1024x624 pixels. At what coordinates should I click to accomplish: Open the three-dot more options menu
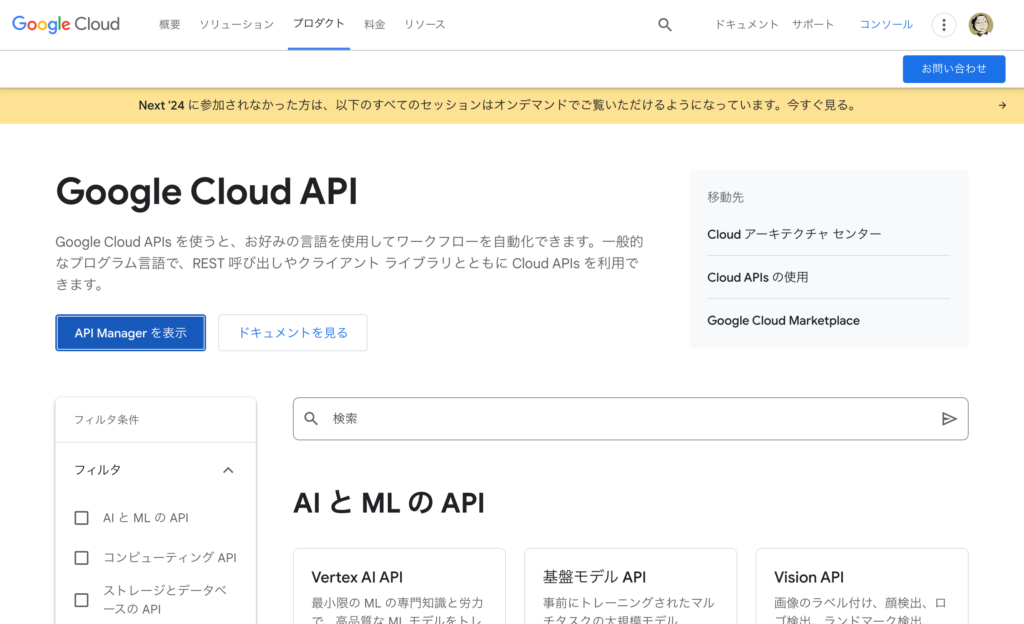(x=944, y=25)
